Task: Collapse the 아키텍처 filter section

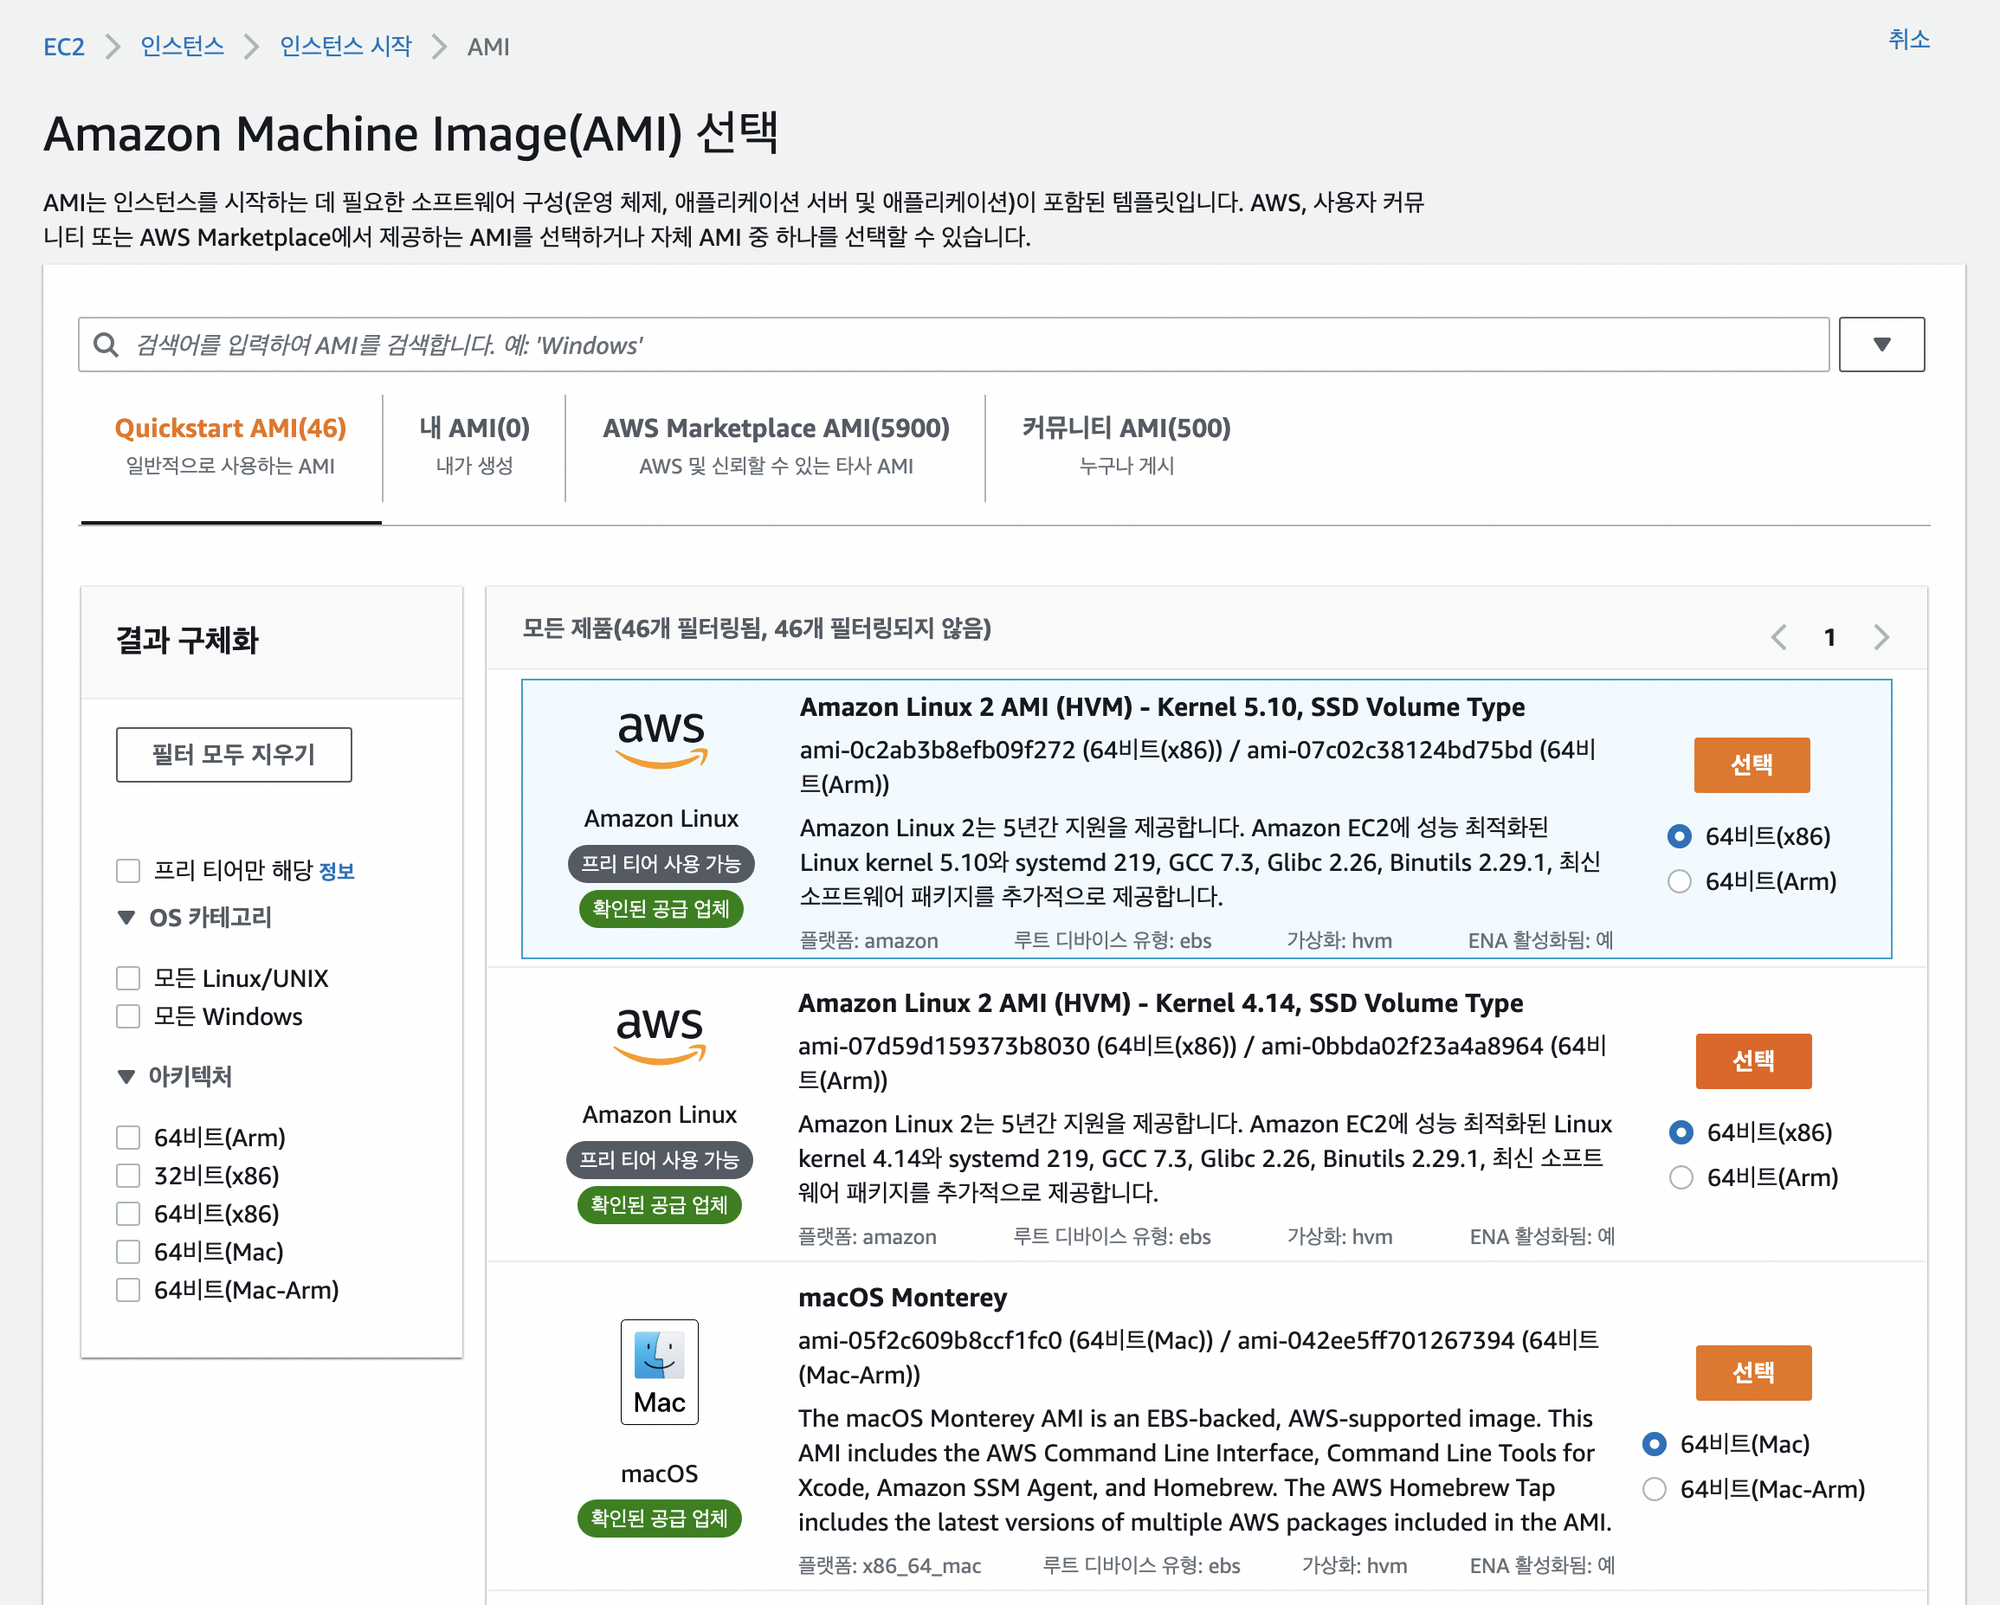Action: tap(126, 1077)
